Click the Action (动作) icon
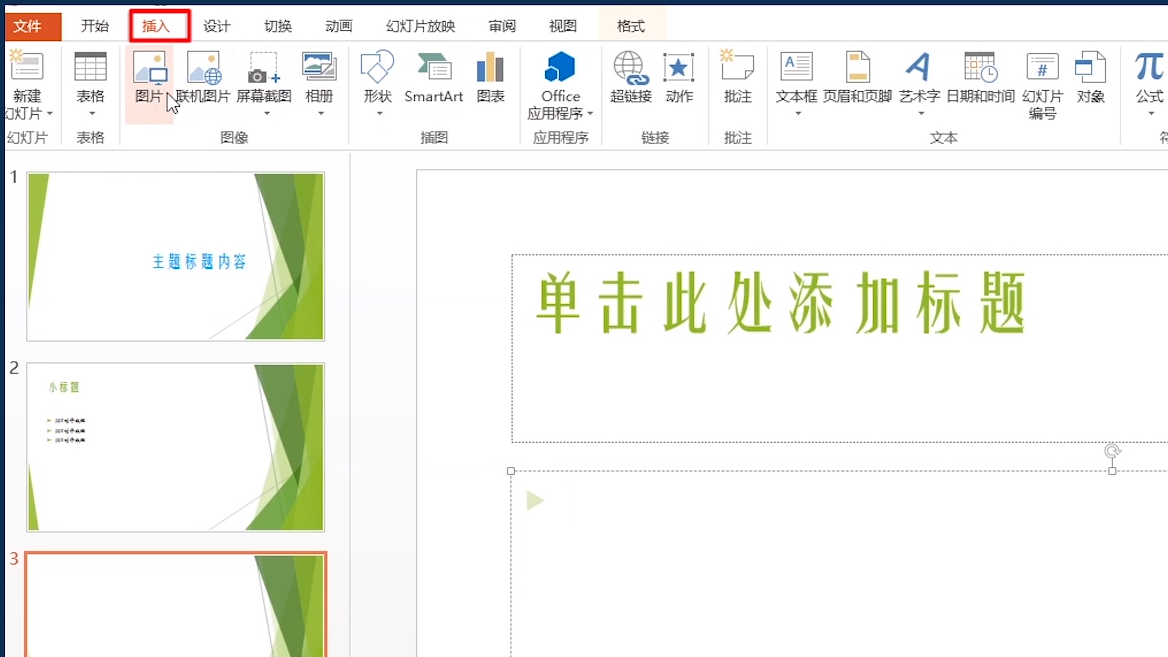 (x=679, y=67)
